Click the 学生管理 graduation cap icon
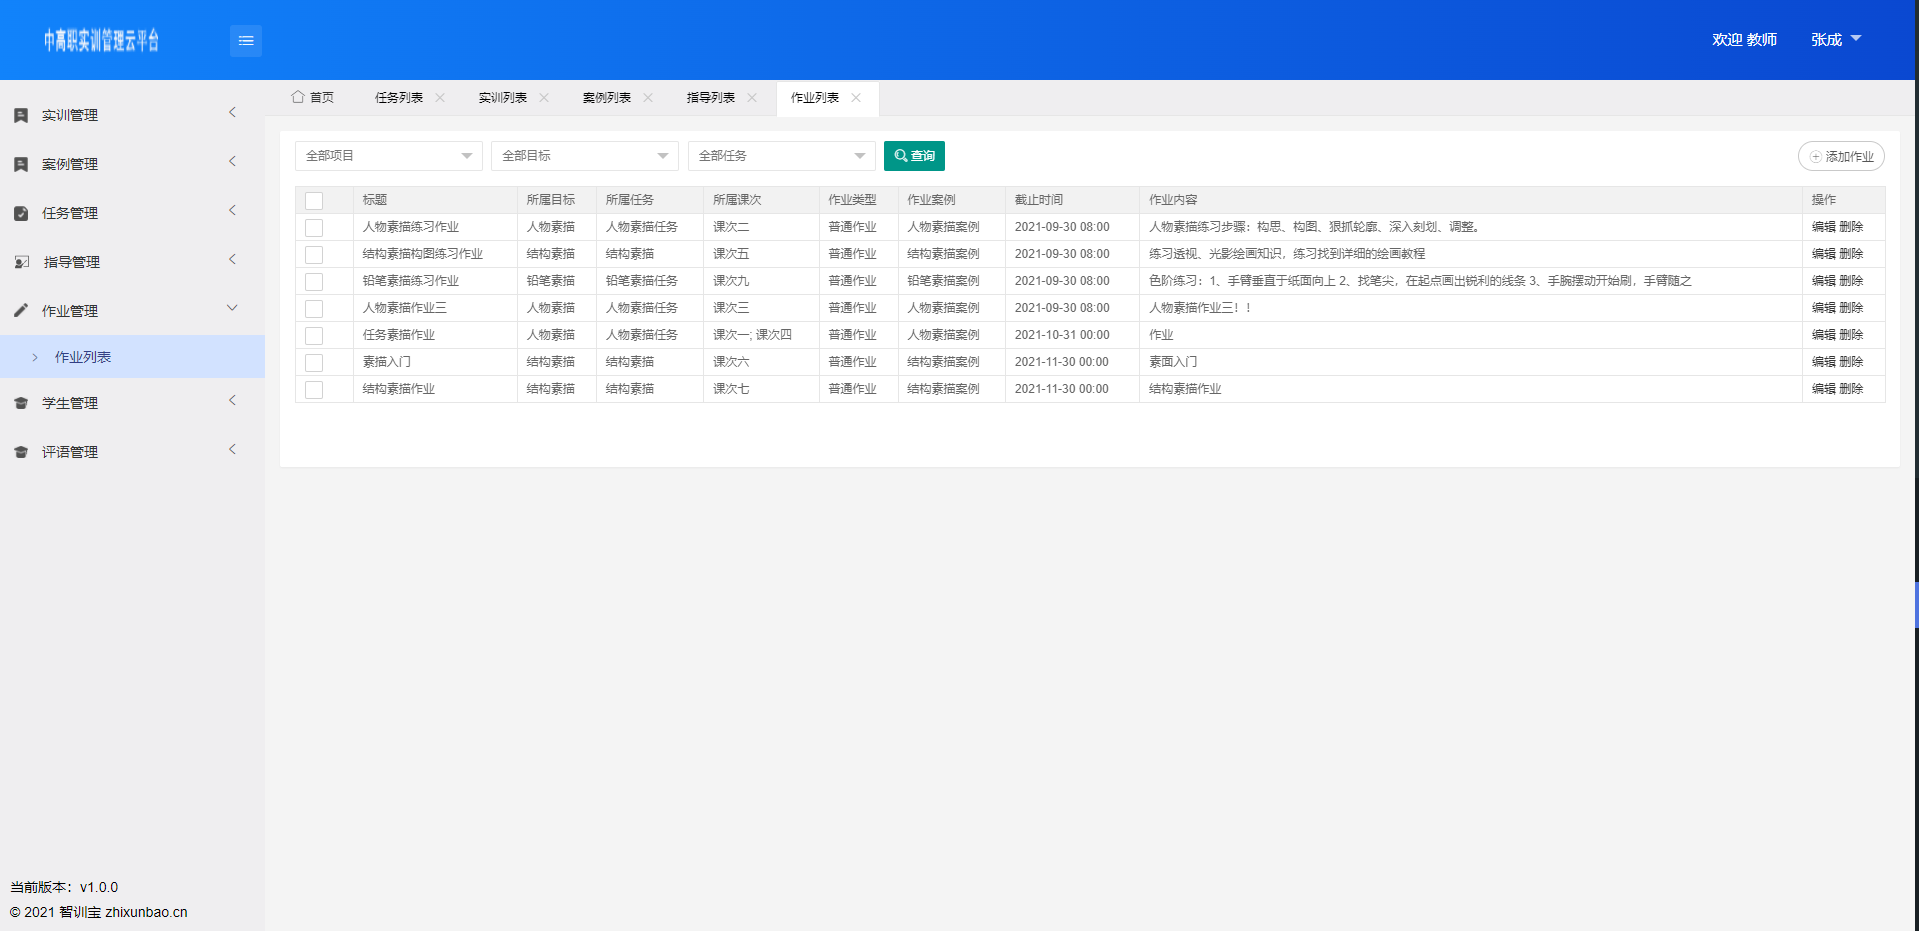The width and height of the screenshot is (1919, 931). (21, 404)
